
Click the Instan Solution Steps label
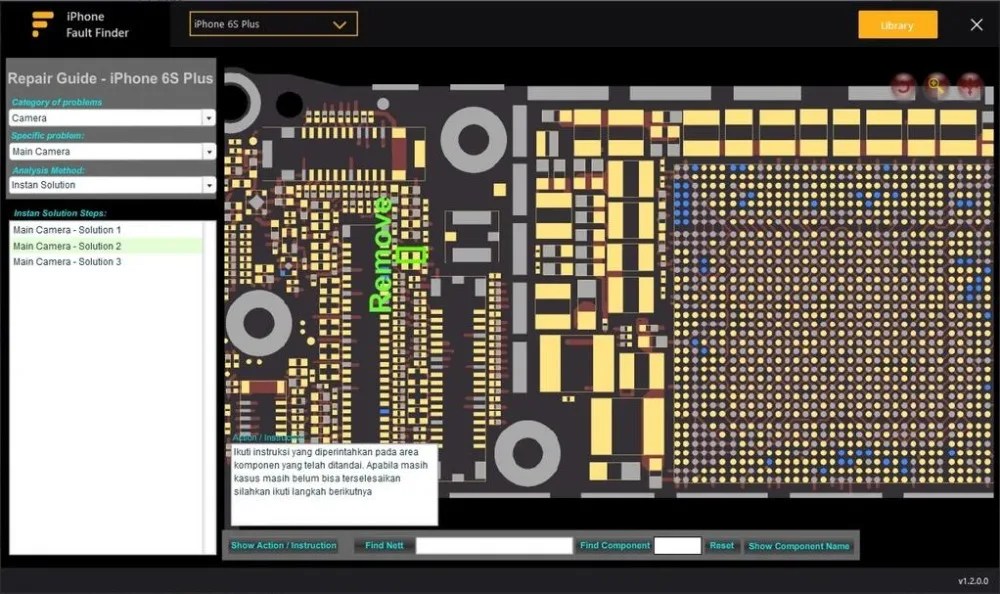[60, 213]
